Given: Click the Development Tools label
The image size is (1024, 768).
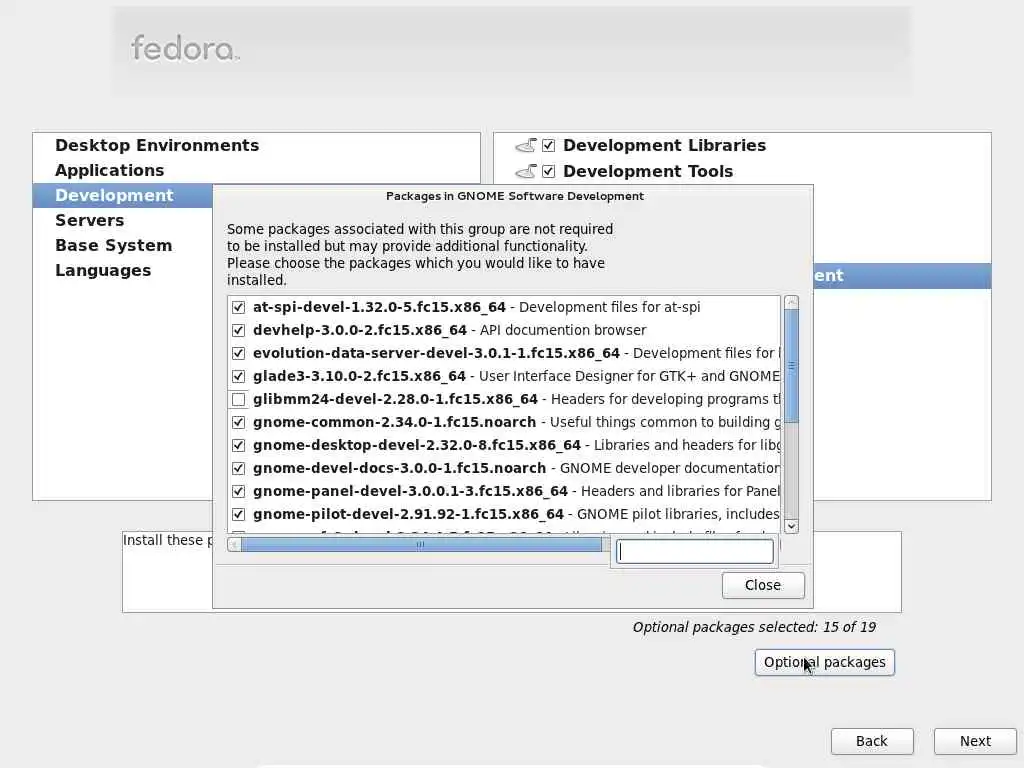Looking at the screenshot, I should (x=648, y=171).
